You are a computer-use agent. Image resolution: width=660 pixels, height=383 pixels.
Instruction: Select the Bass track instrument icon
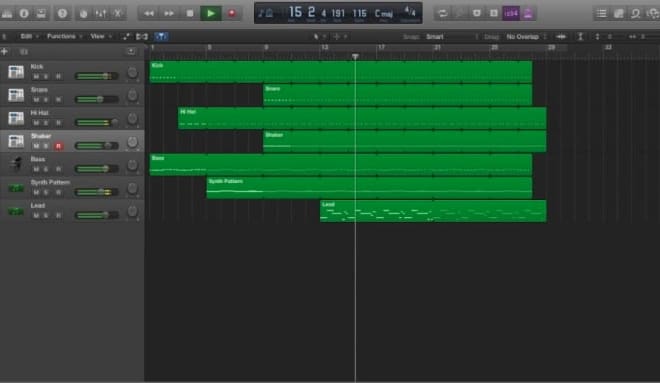click(17, 164)
